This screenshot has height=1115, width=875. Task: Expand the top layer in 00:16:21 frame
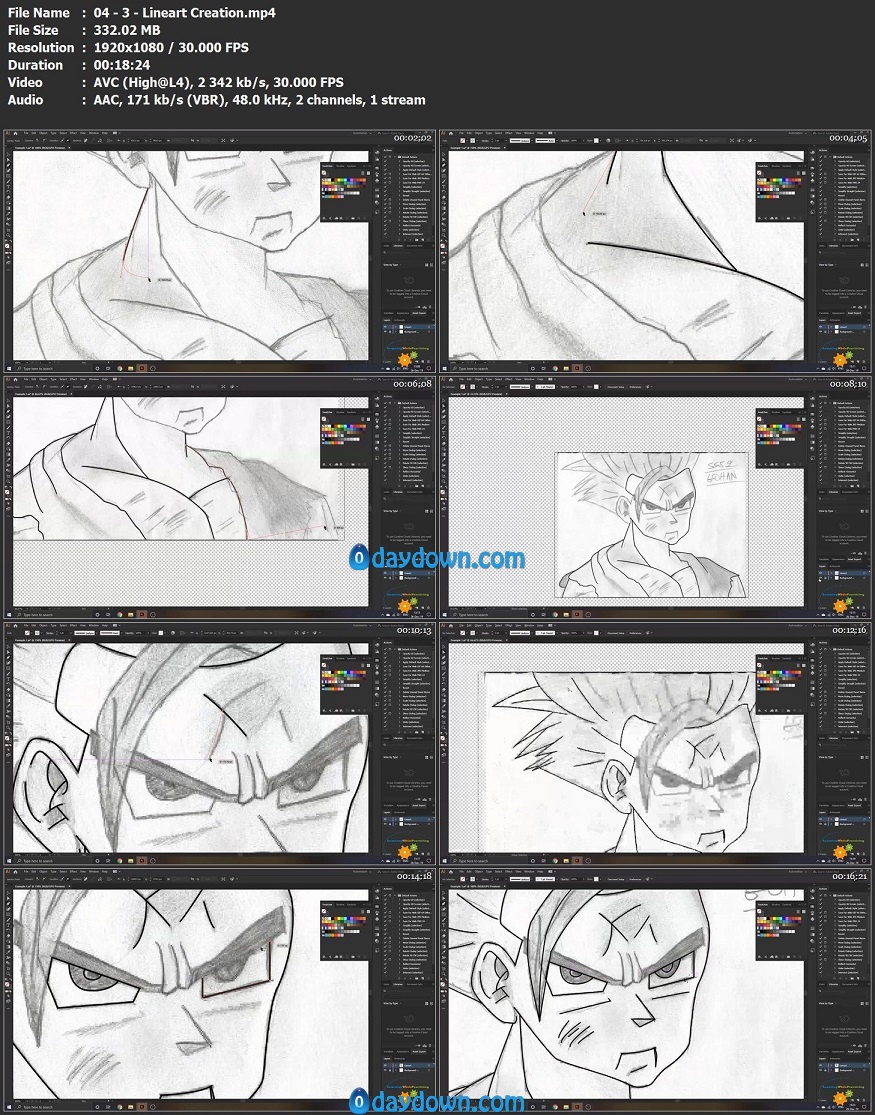point(832,1065)
